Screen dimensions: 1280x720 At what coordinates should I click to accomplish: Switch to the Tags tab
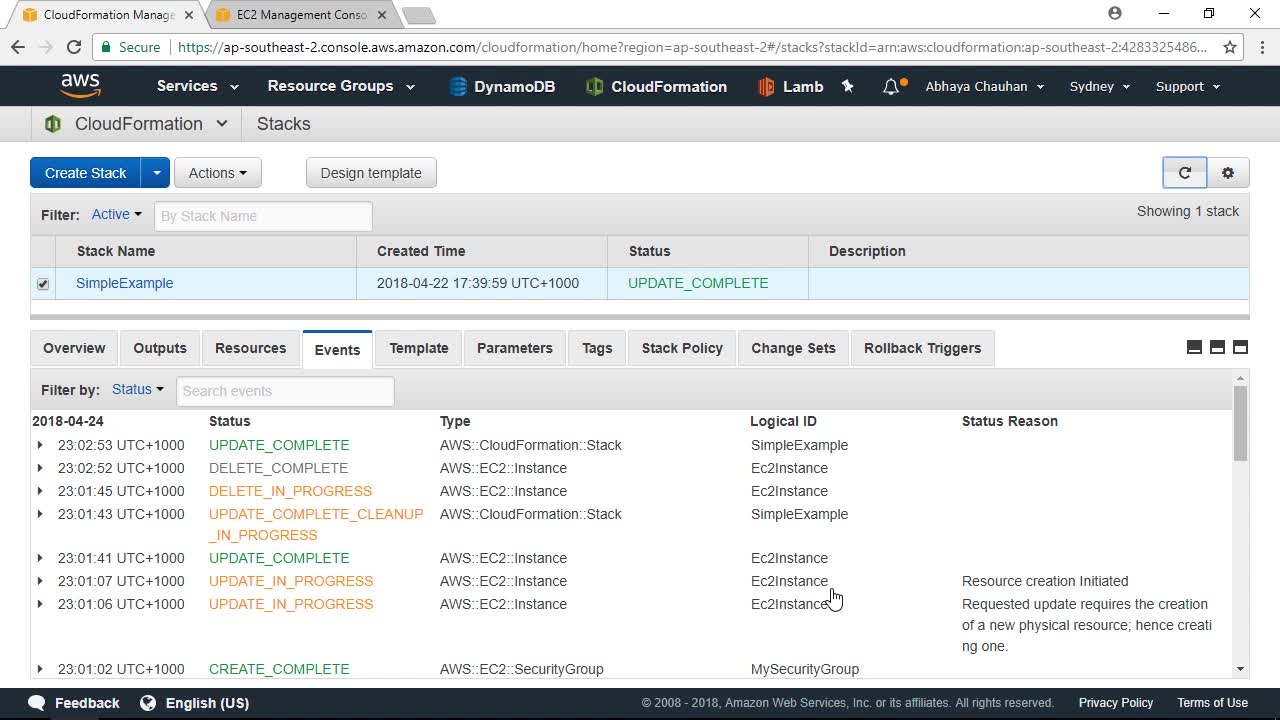coord(597,348)
